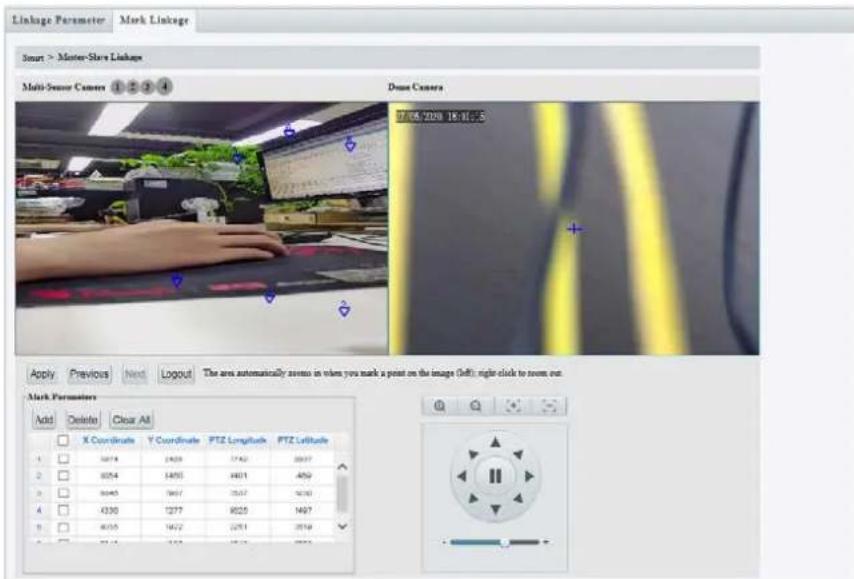Select the Y value 1277 in row 4
The image size is (854, 579).
174,510
